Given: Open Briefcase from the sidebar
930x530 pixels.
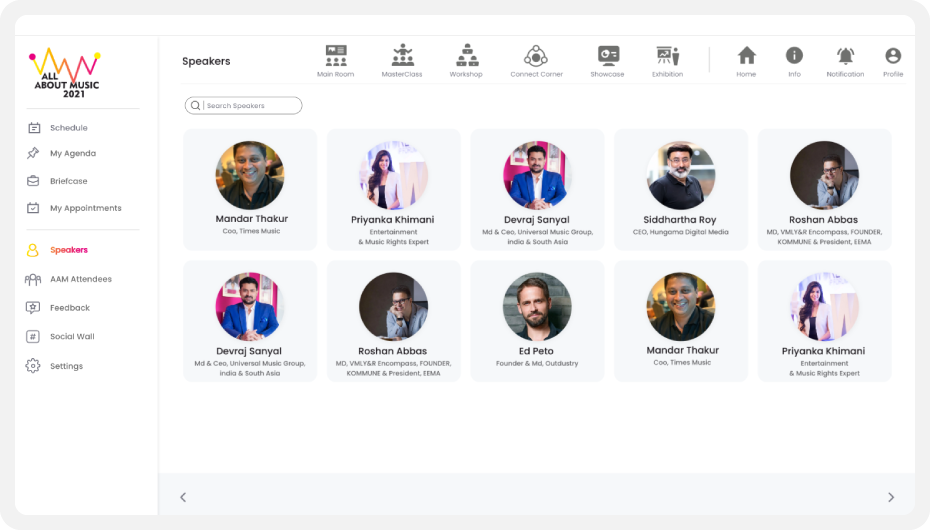Looking at the screenshot, I should [68, 181].
